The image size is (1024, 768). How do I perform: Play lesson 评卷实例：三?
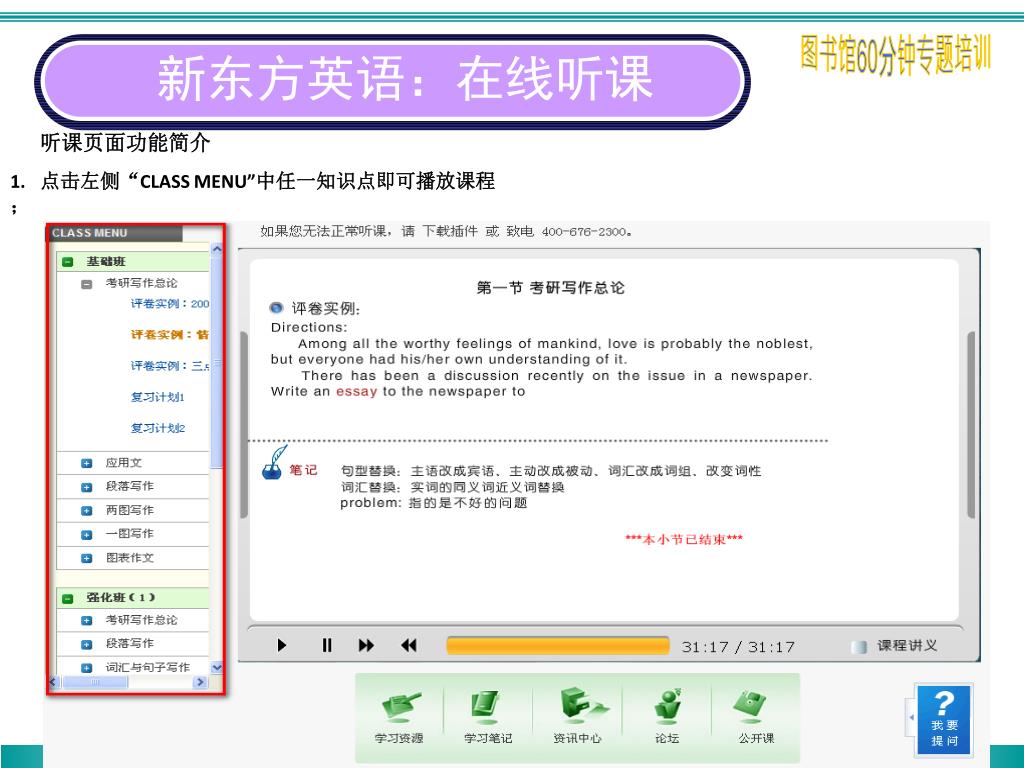[x=170, y=366]
